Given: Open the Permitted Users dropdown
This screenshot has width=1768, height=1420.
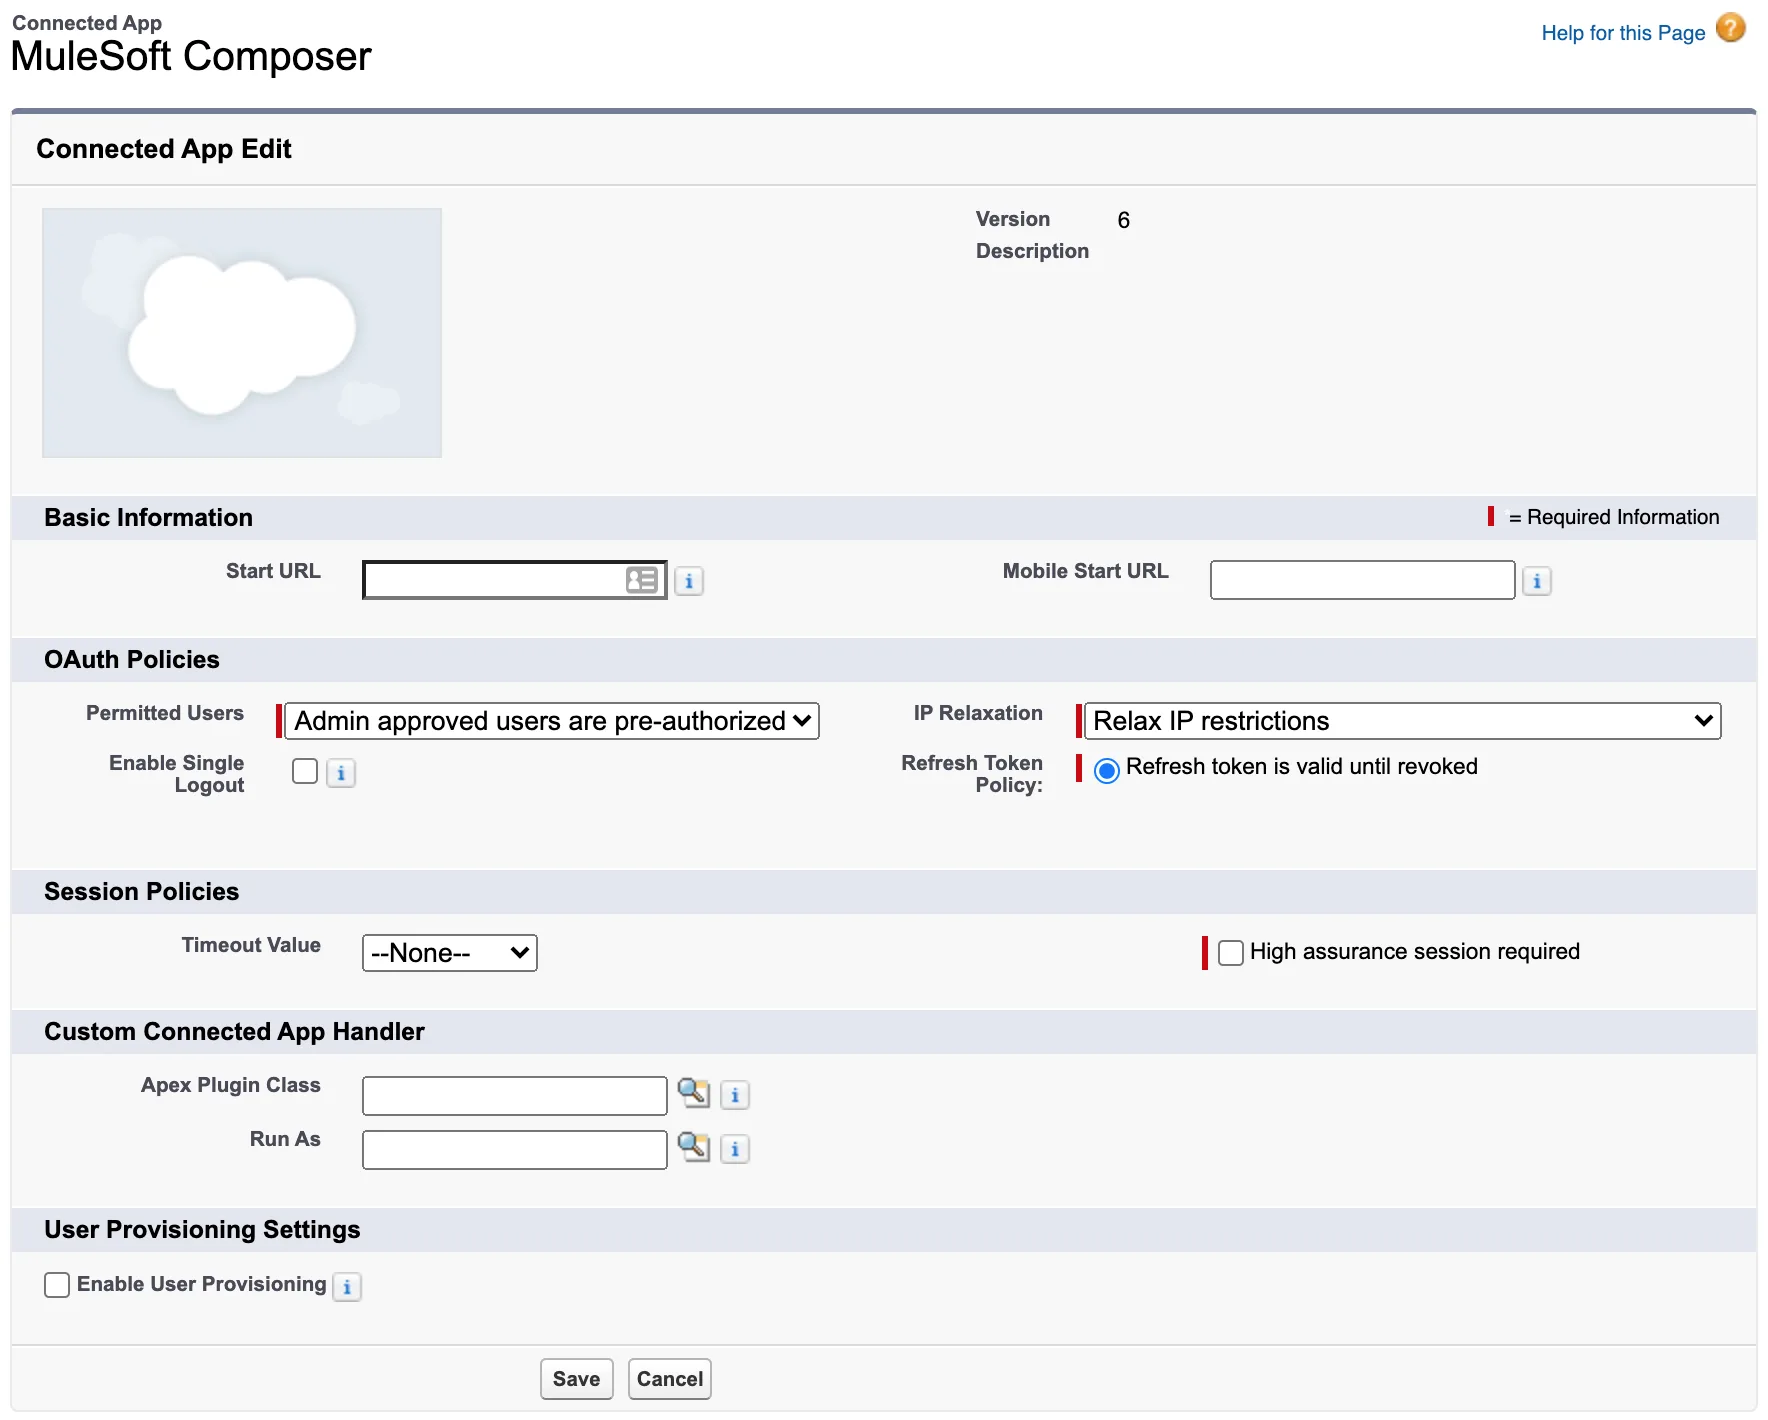Looking at the screenshot, I should click(x=552, y=721).
